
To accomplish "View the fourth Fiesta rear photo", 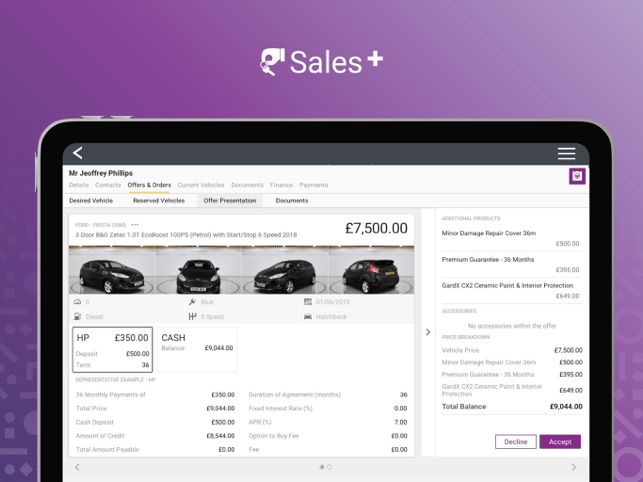I will tap(371, 270).
